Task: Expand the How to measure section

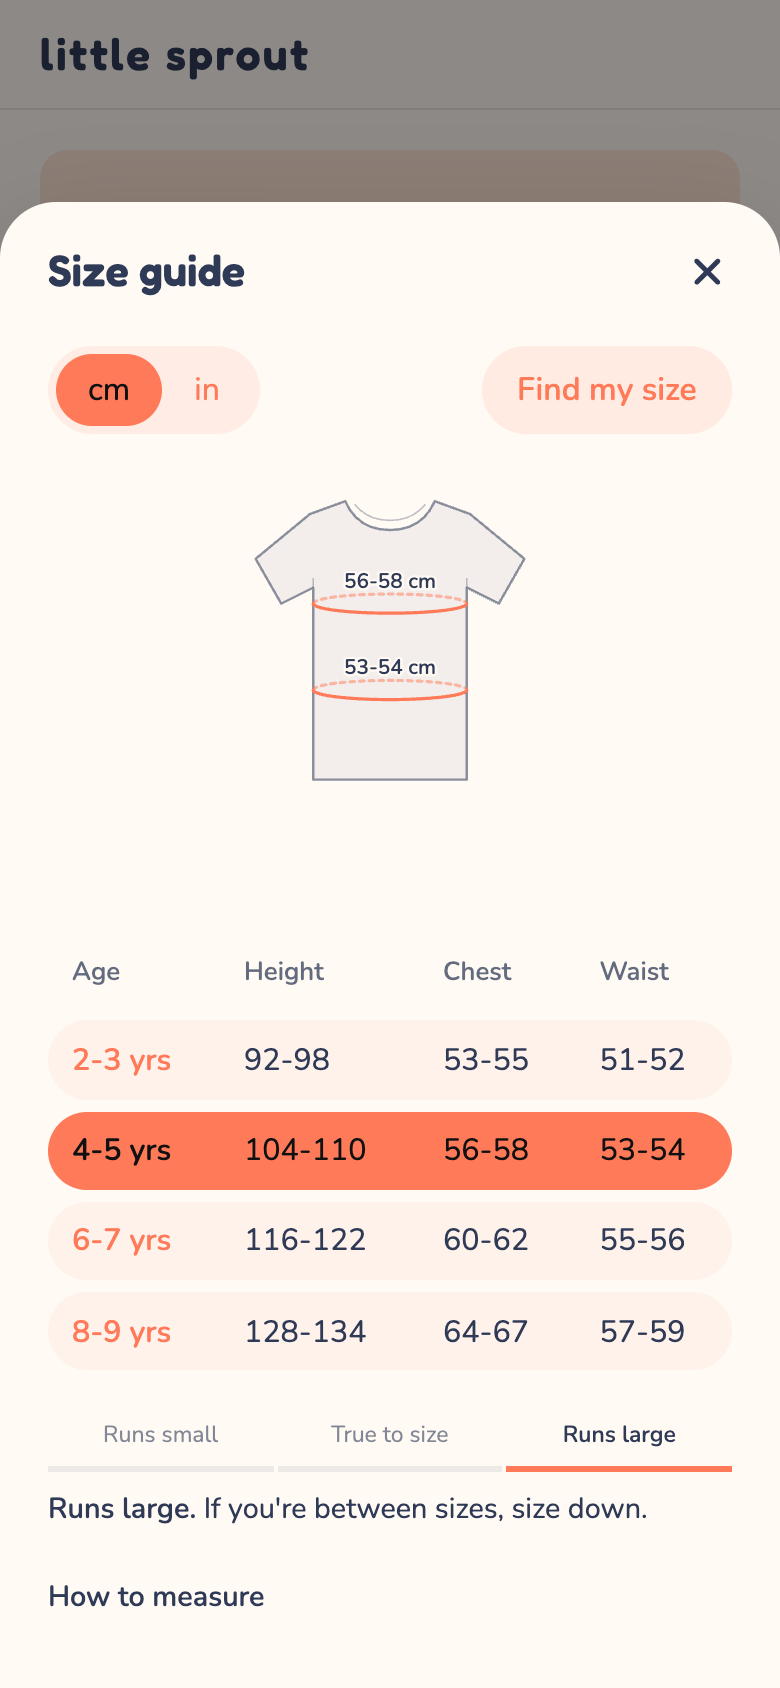Action: pos(156,1596)
